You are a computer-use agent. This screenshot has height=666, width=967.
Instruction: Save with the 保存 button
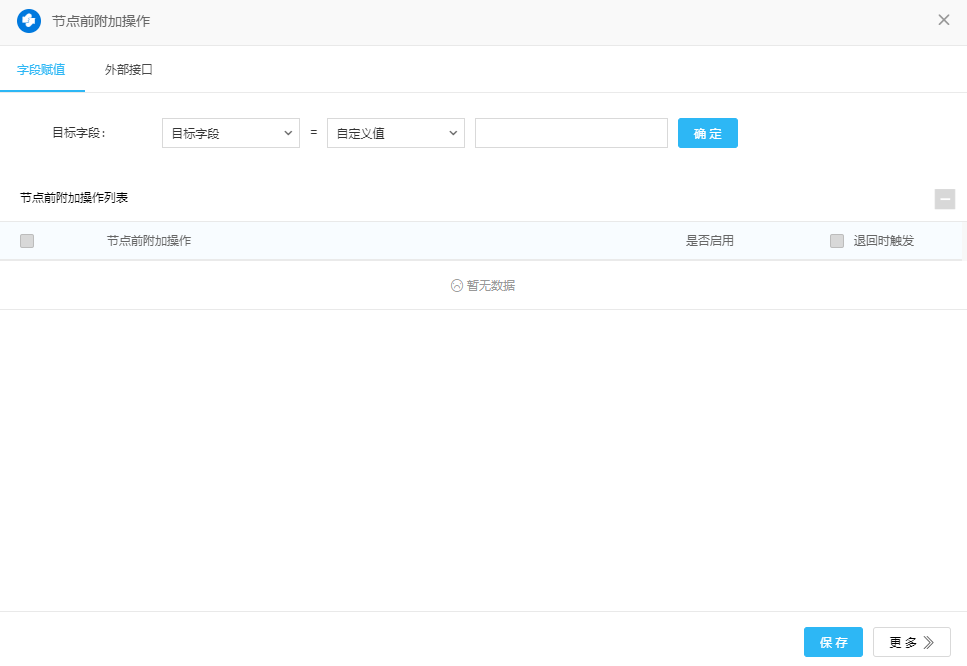click(x=832, y=642)
